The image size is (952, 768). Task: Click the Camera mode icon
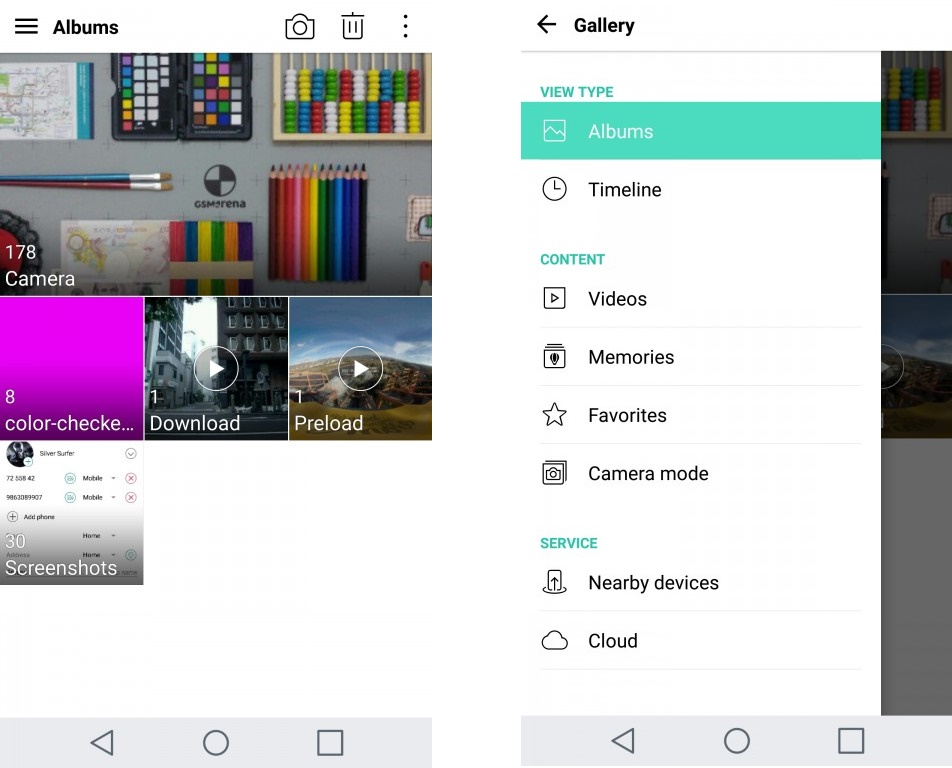tap(554, 473)
